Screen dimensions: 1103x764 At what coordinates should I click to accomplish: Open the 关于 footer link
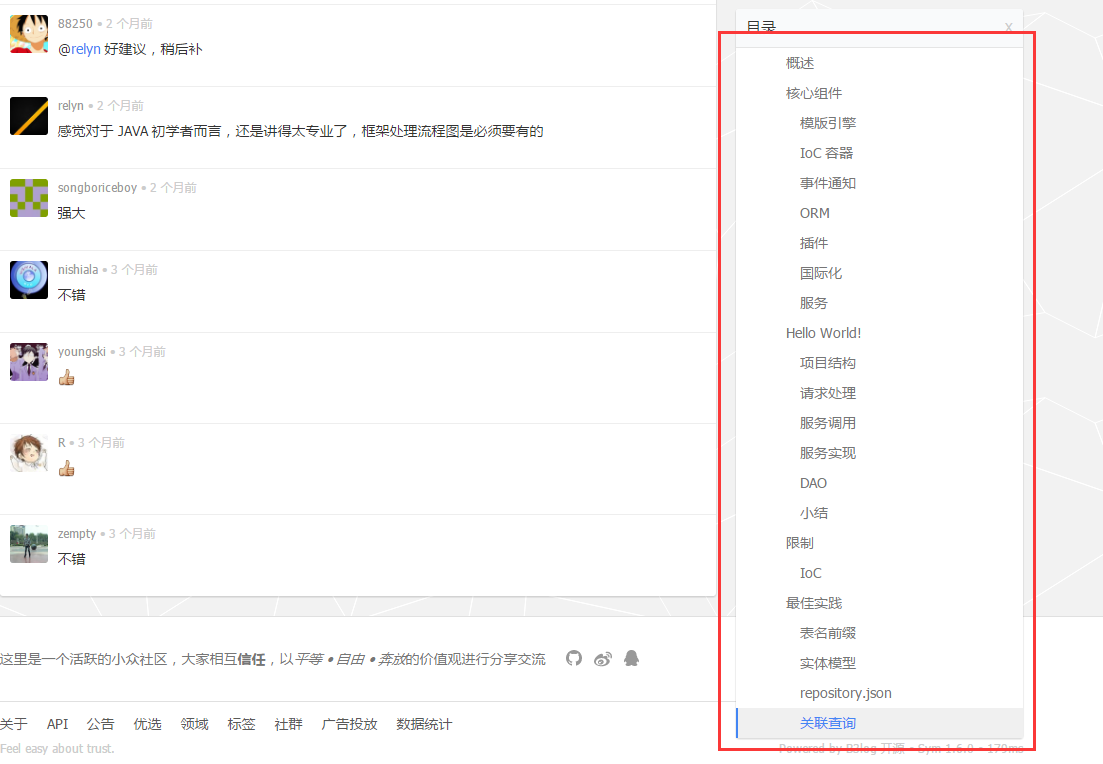pyautogui.click(x=13, y=725)
